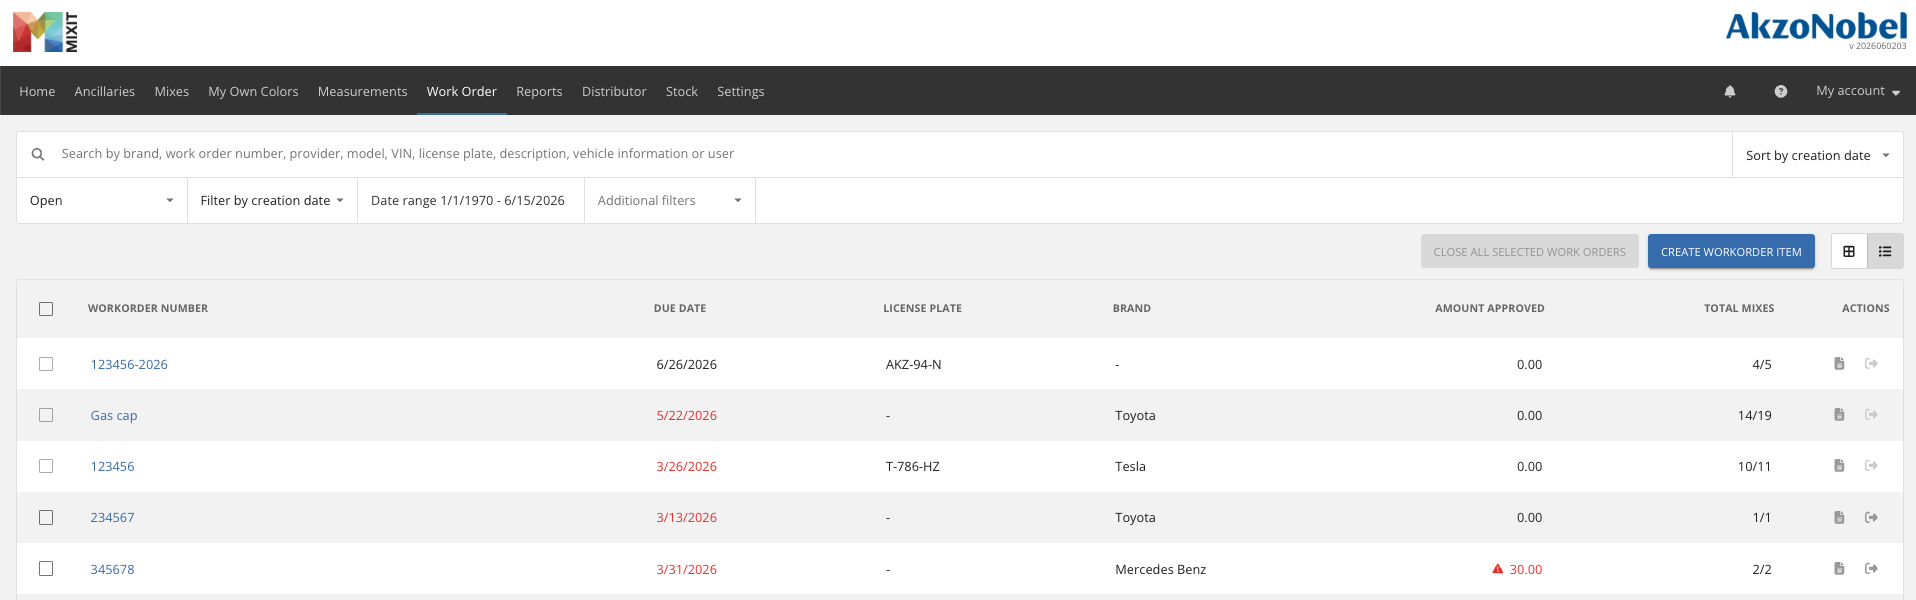The image size is (1916, 600).
Task: Click the Tesla brand cell
Action: coord(1130,466)
